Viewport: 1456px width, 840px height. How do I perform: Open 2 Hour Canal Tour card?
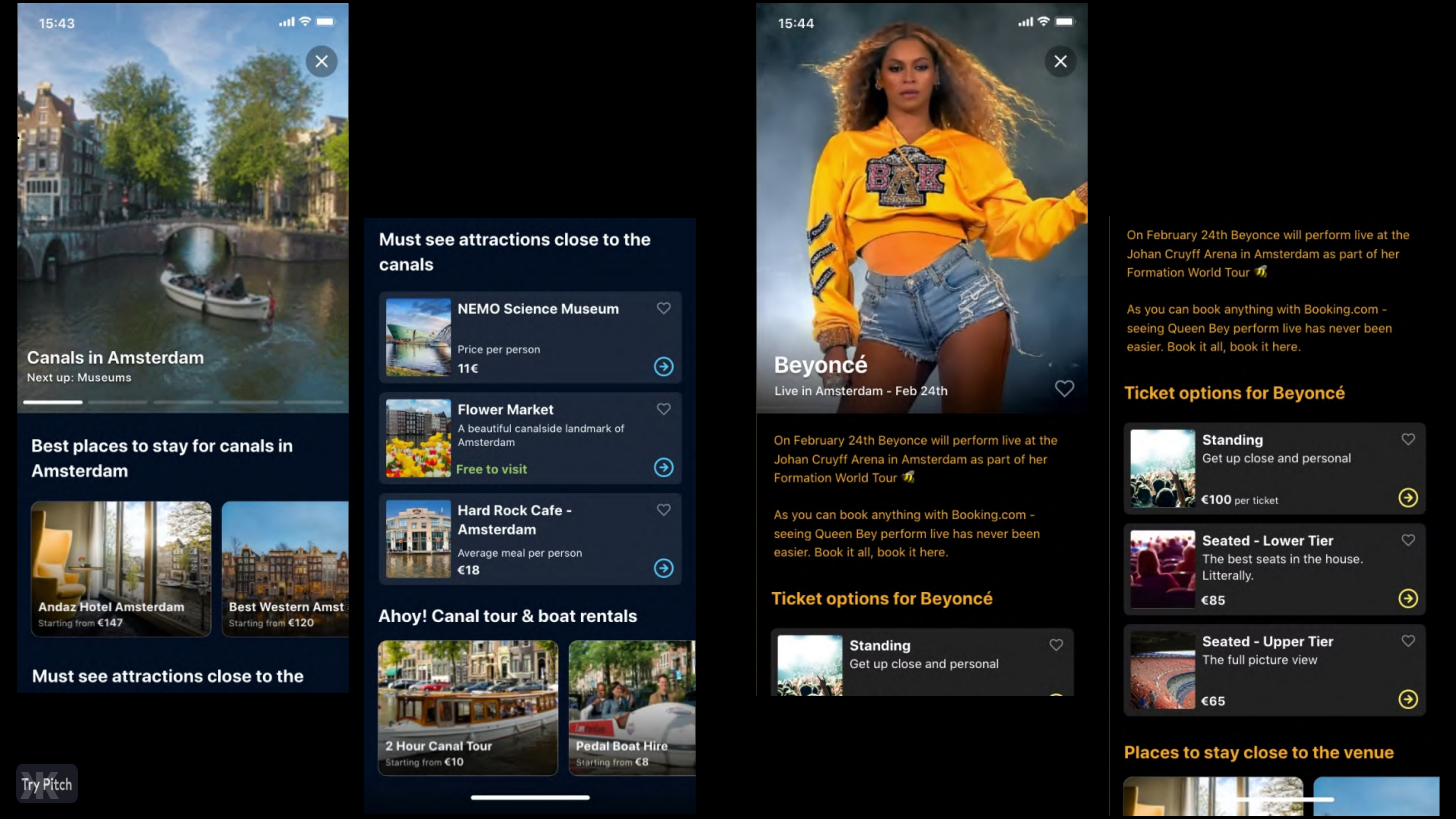point(468,708)
